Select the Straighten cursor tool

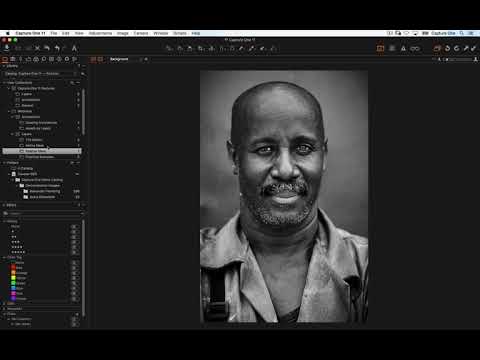(211, 49)
